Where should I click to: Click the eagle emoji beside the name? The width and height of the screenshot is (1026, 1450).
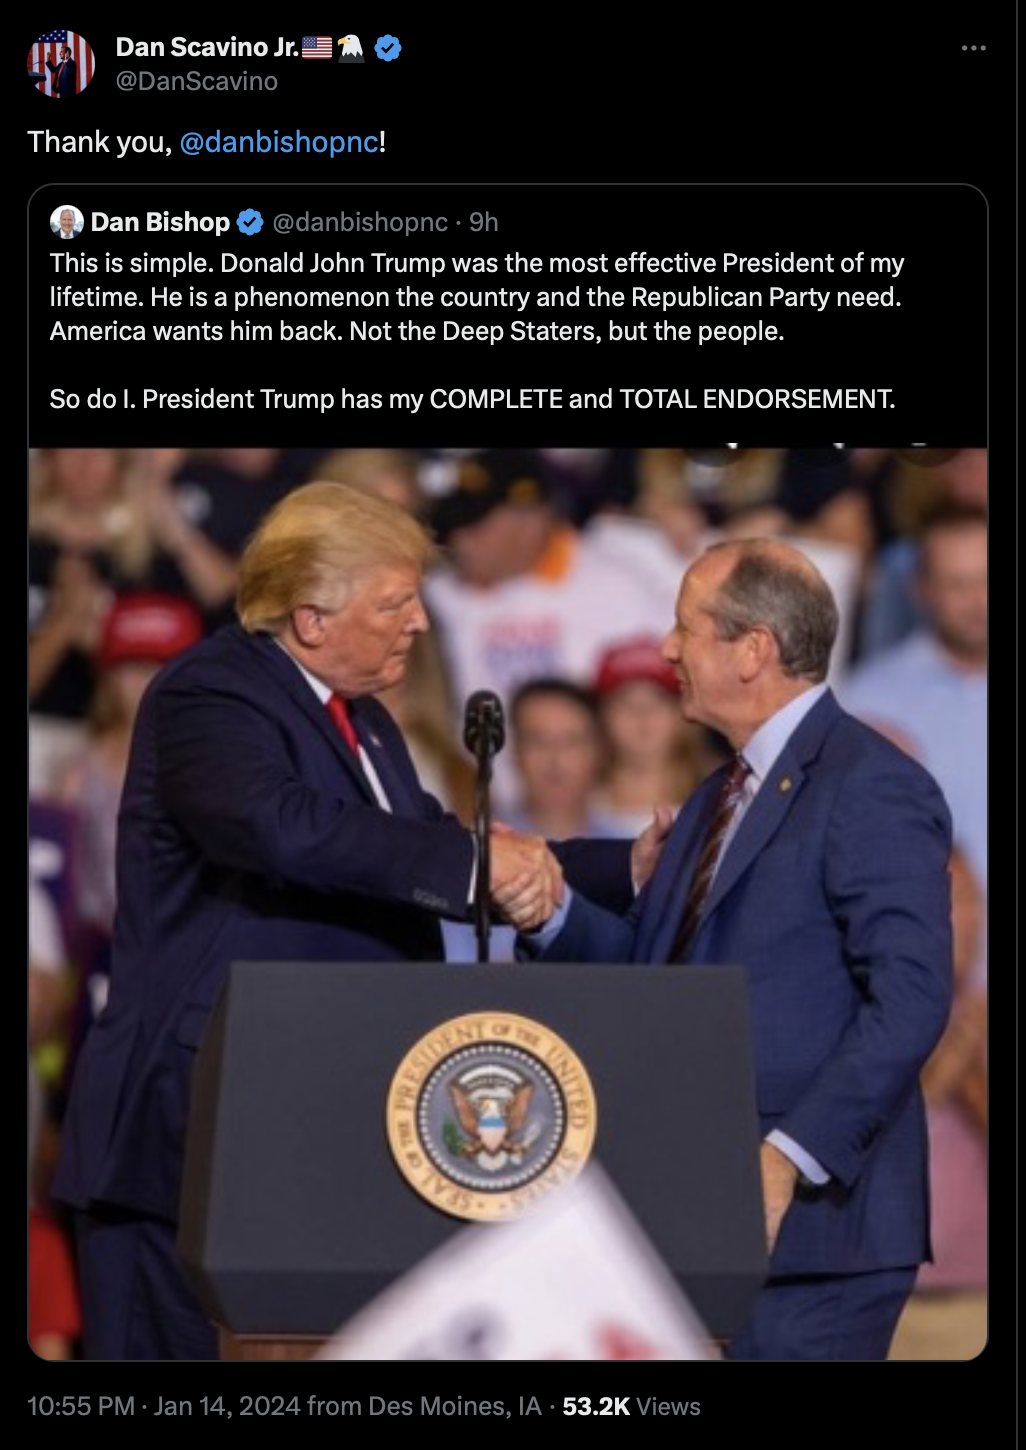pos(351,47)
